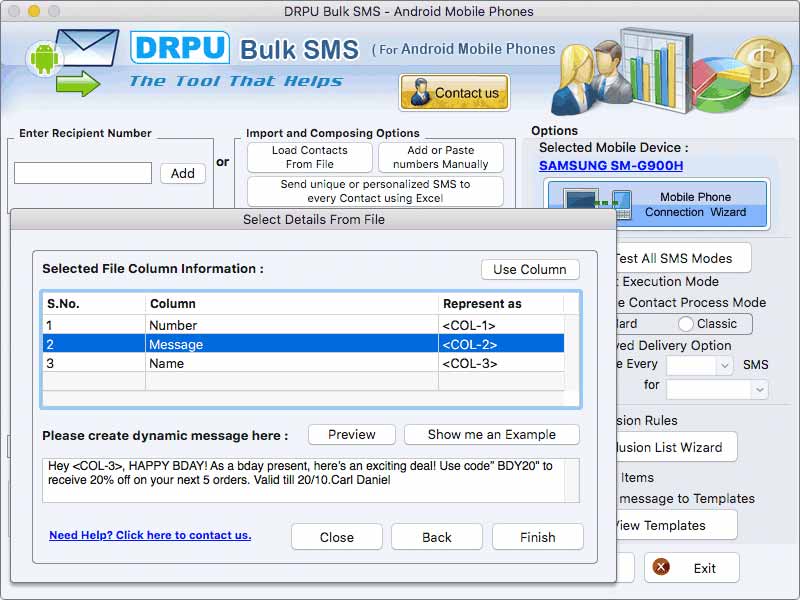Click the recipient number input field
This screenshot has width=800, height=600.
point(82,173)
